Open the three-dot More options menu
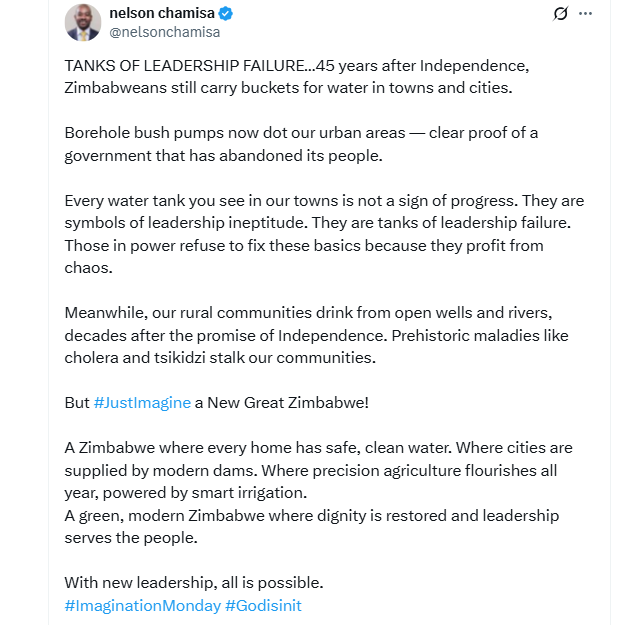The image size is (630, 625). [586, 14]
